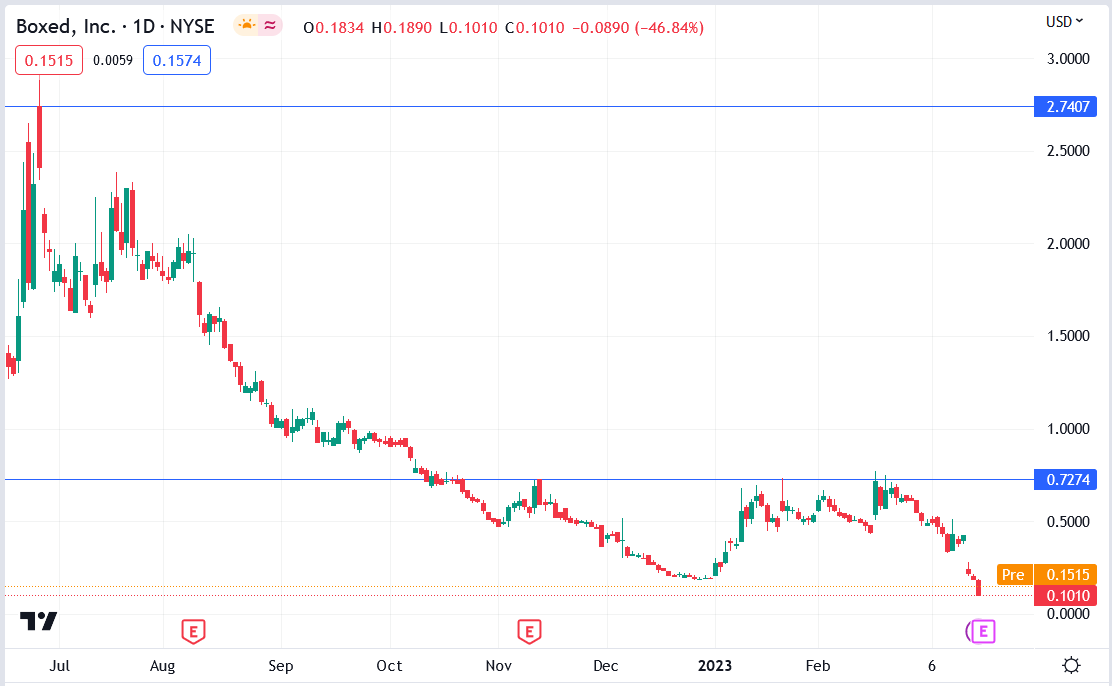Click the Sep label on time axis

point(281,665)
